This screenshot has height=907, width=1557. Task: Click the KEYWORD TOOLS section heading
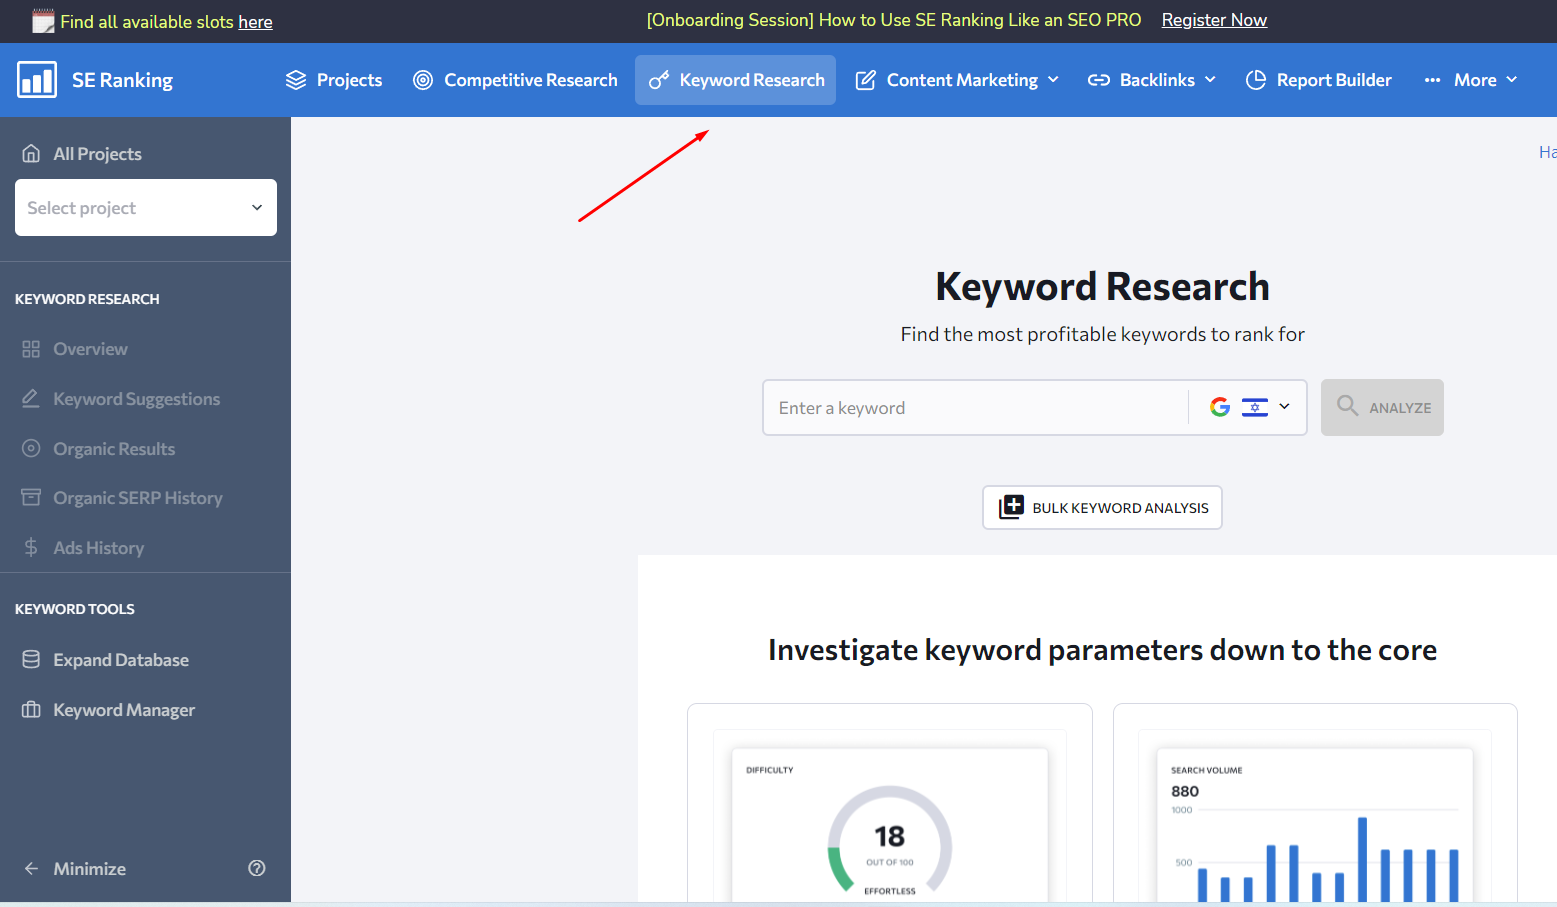pyautogui.click(x=75, y=609)
